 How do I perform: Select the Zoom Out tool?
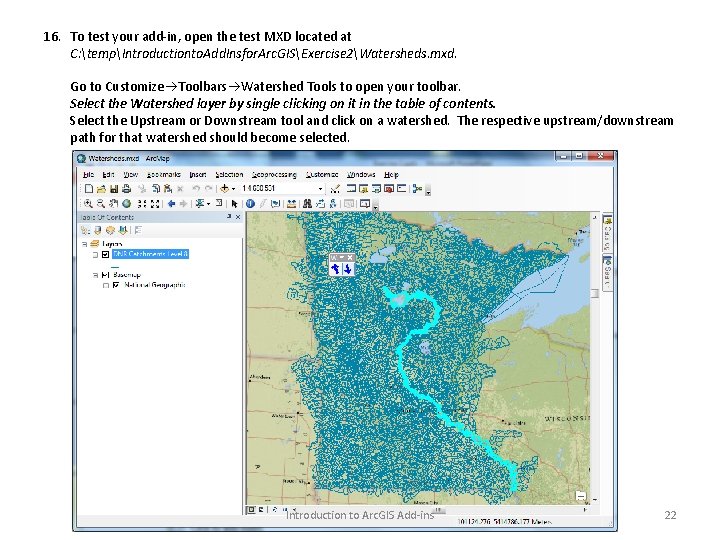(x=101, y=203)
